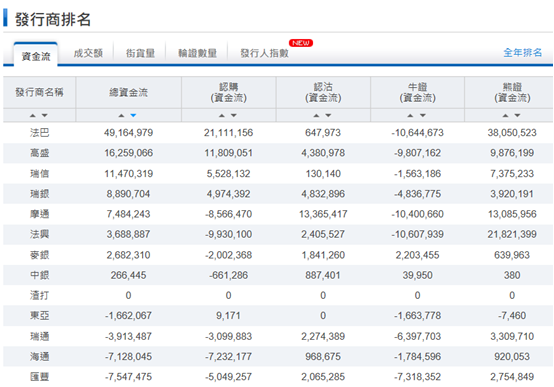The image size is (554, 387).
Task: Select issuer 海通 row name
Action: (40, 356)
